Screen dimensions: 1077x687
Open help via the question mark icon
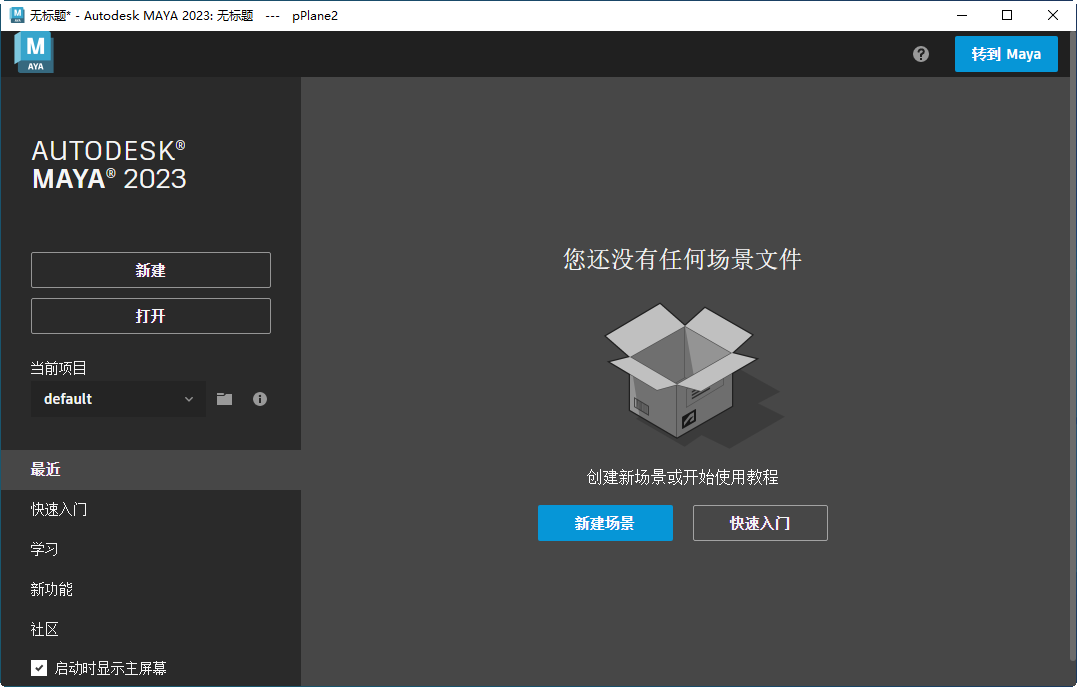point(920,54)
